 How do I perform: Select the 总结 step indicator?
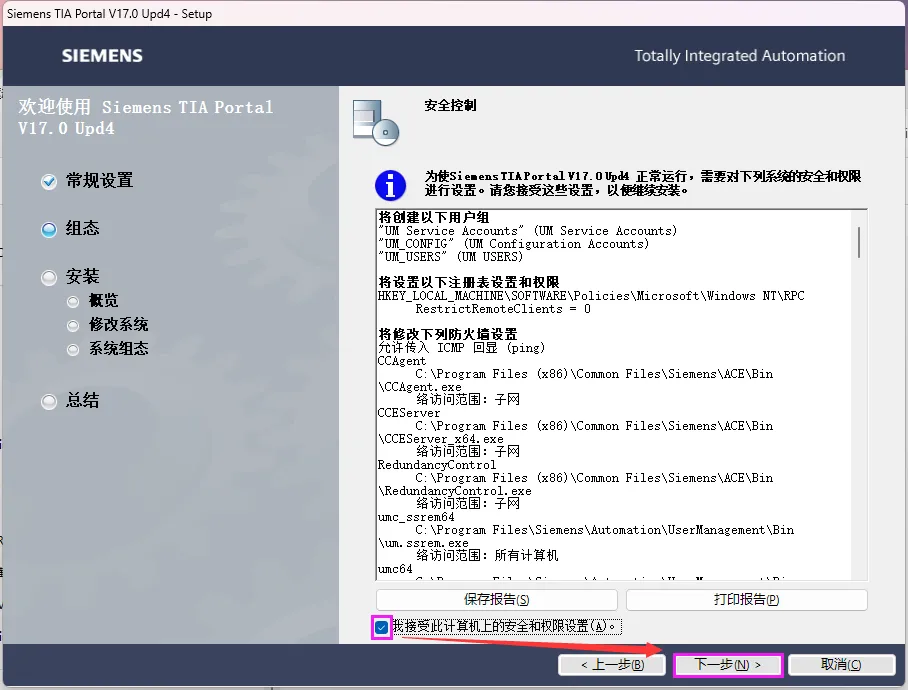(x=49, y=401)
